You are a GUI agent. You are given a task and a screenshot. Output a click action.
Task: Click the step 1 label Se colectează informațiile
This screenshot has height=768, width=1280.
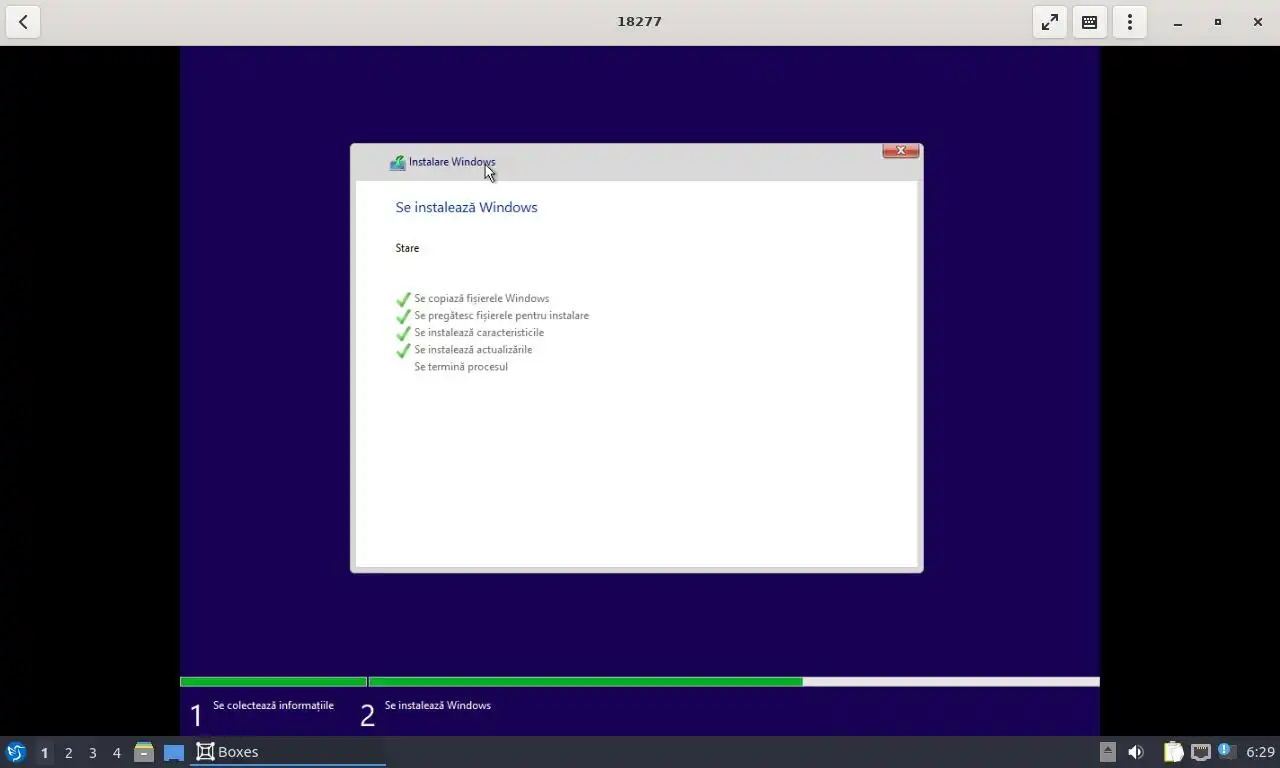(x=273, y=705)
